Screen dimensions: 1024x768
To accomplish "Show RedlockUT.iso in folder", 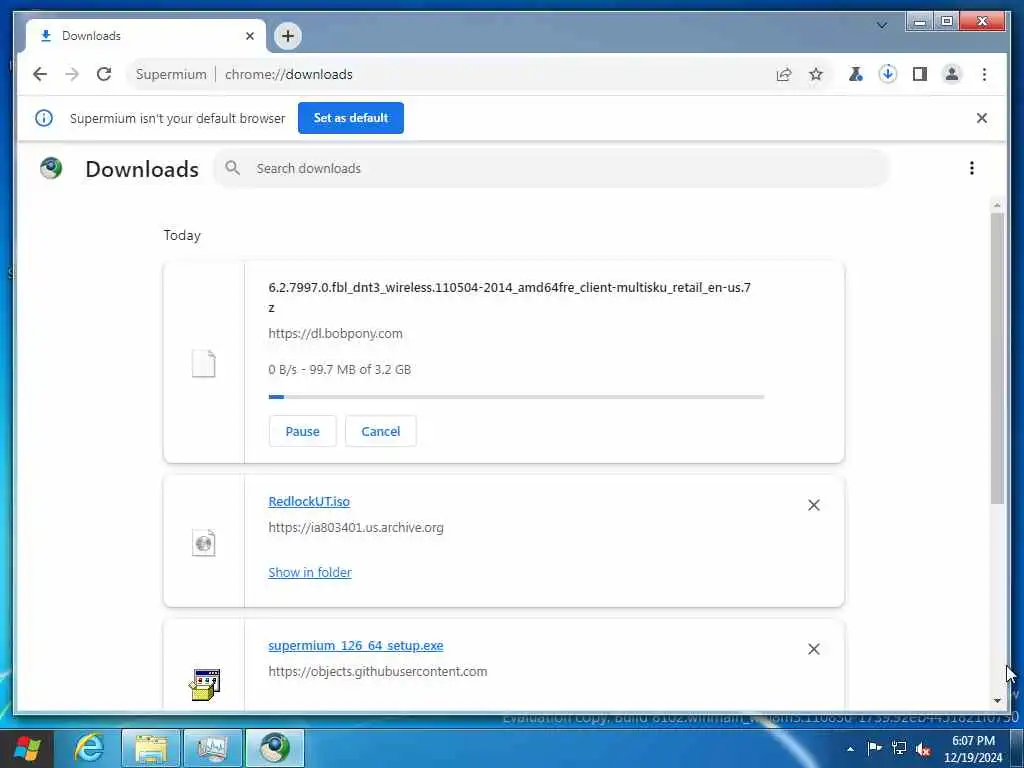I will (x=310, y=572).
